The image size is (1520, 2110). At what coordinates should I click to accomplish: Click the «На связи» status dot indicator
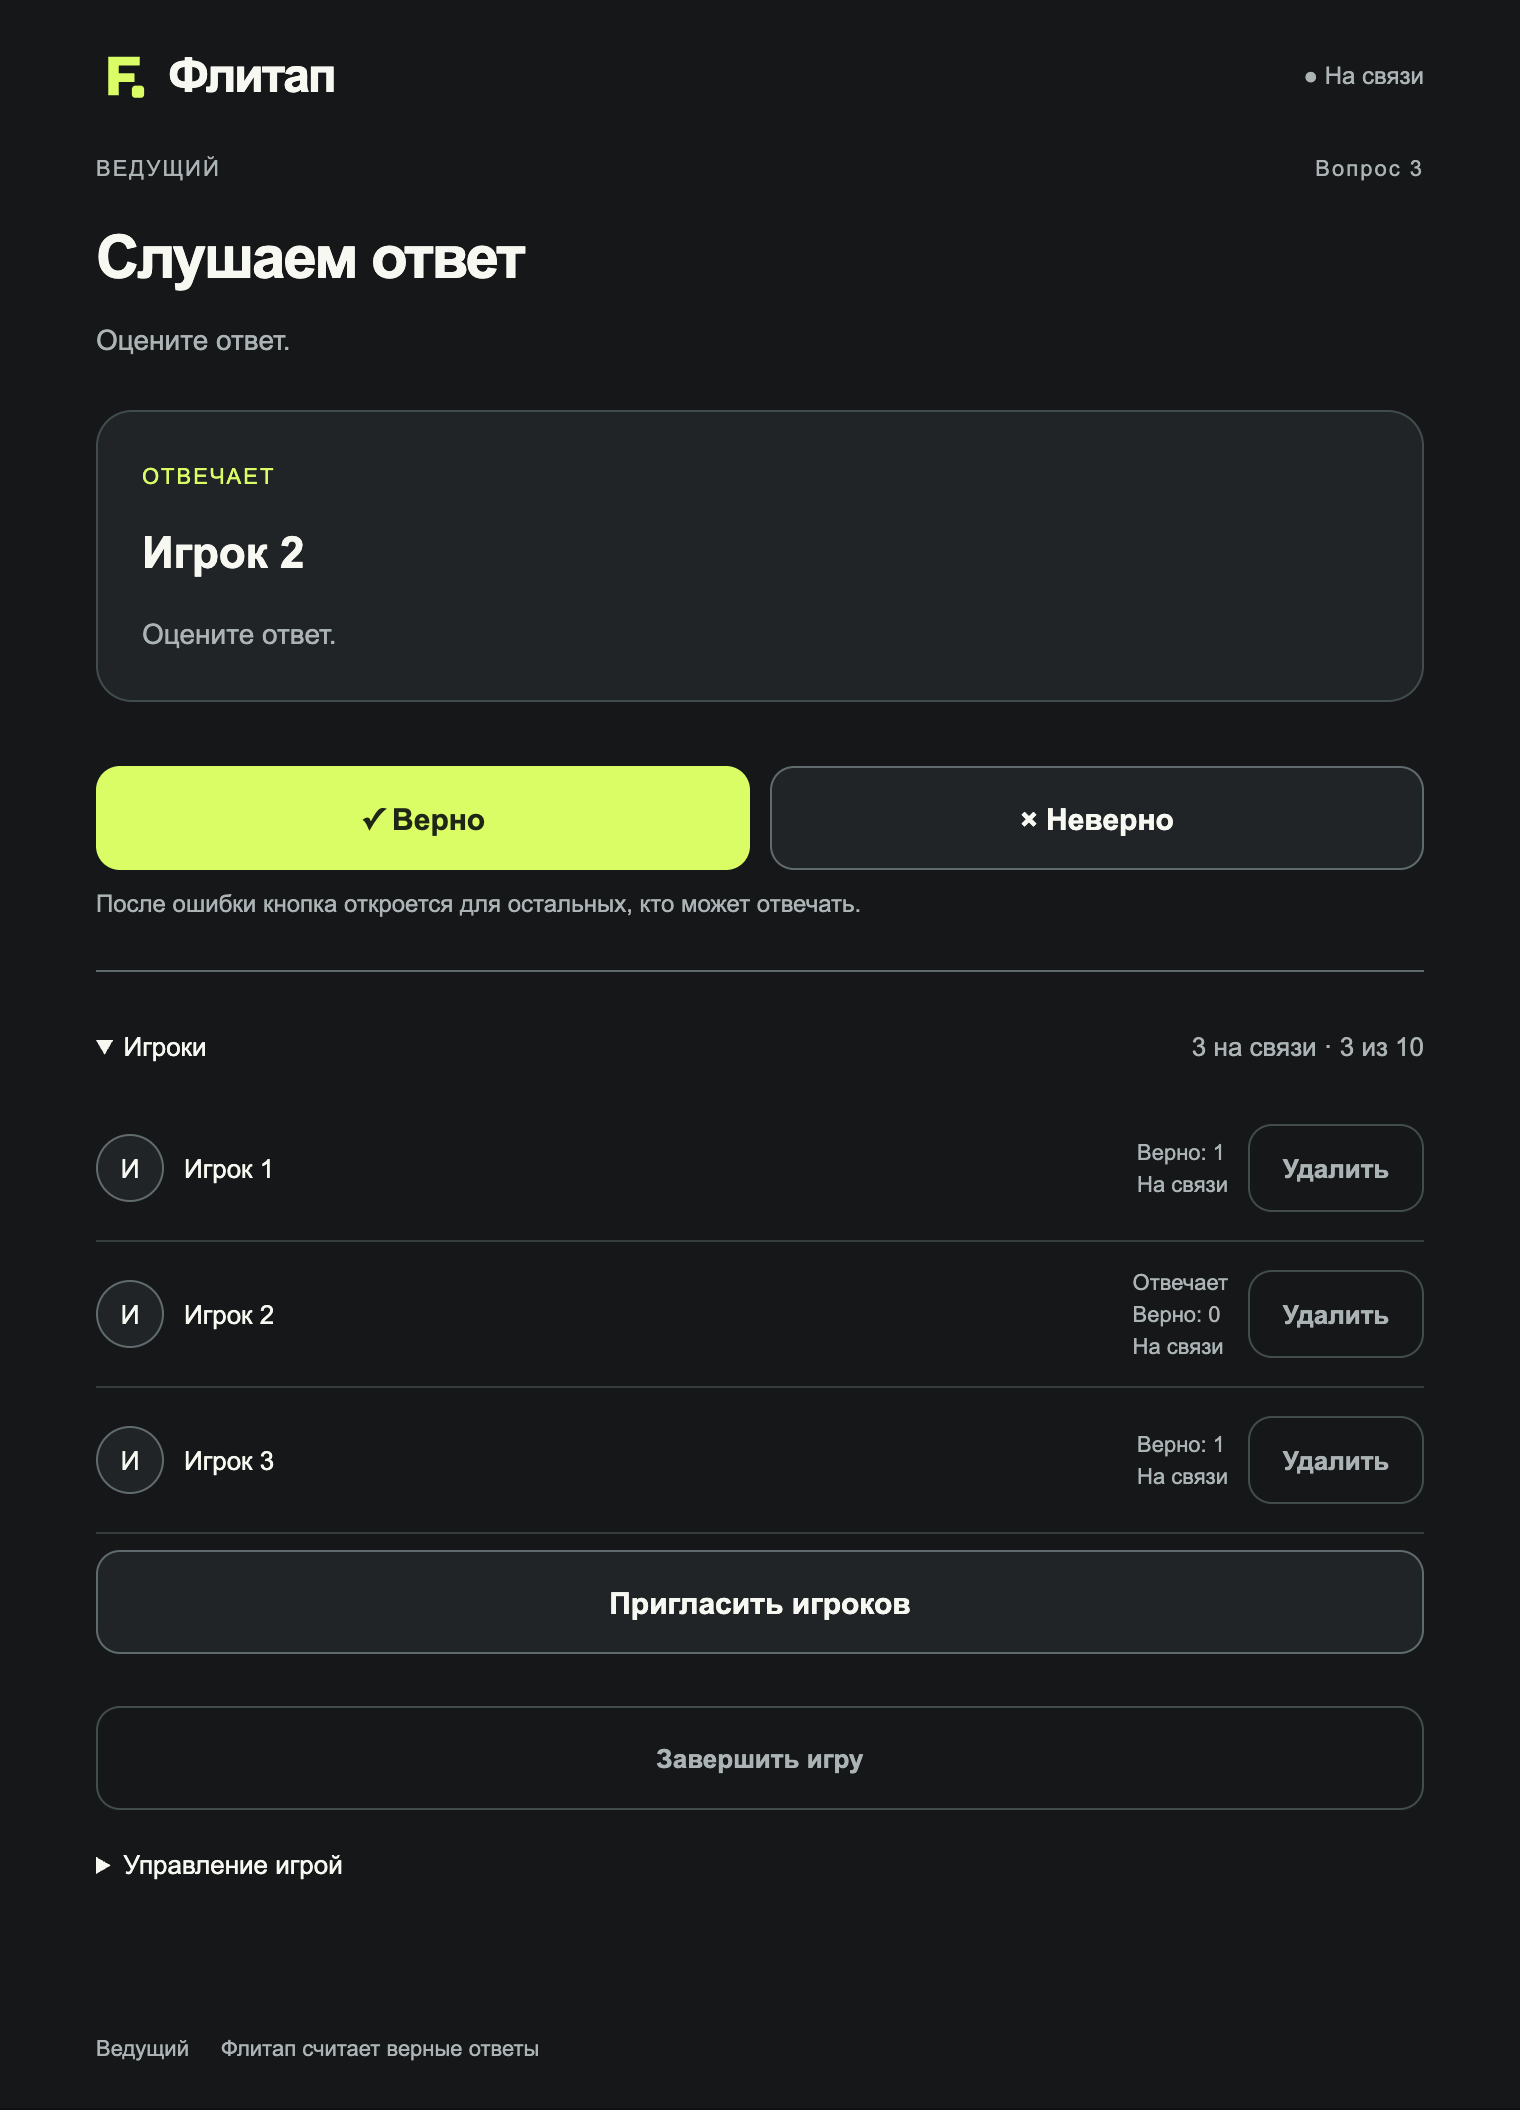point(1310,77)
